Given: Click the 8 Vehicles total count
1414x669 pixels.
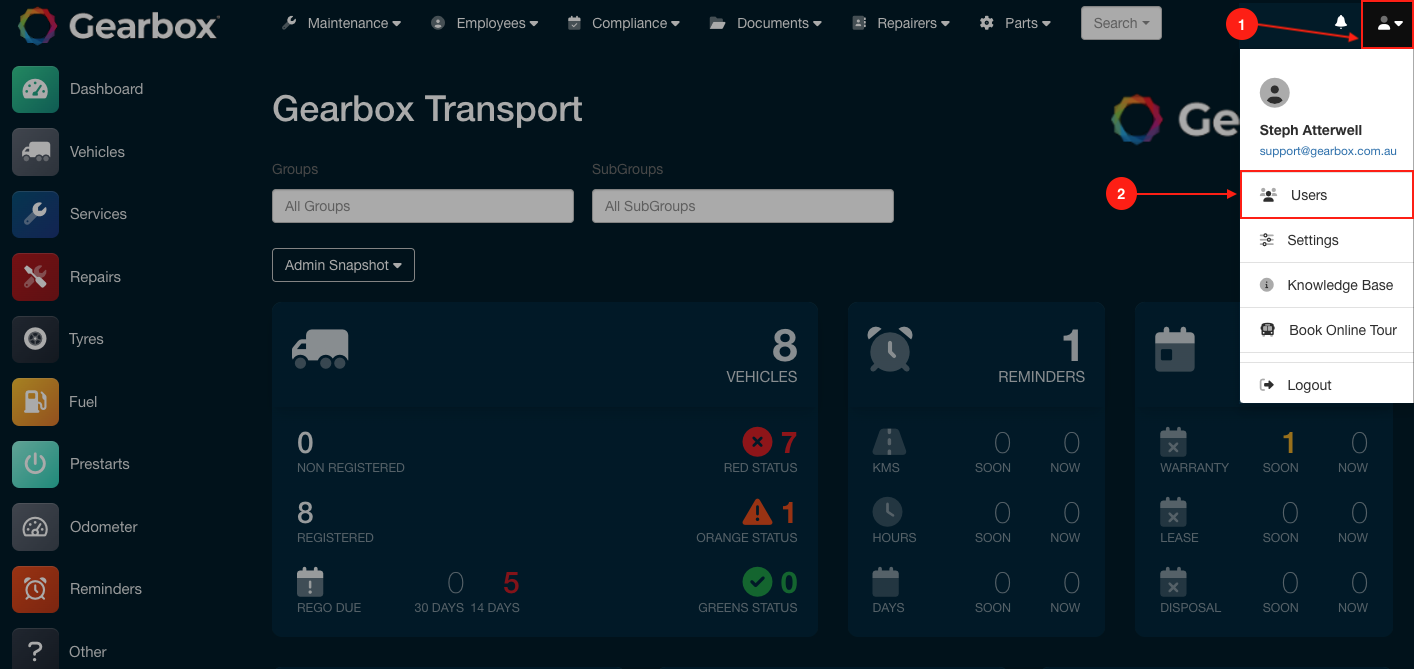Looking at the screenshot, I should pos(785,347).
